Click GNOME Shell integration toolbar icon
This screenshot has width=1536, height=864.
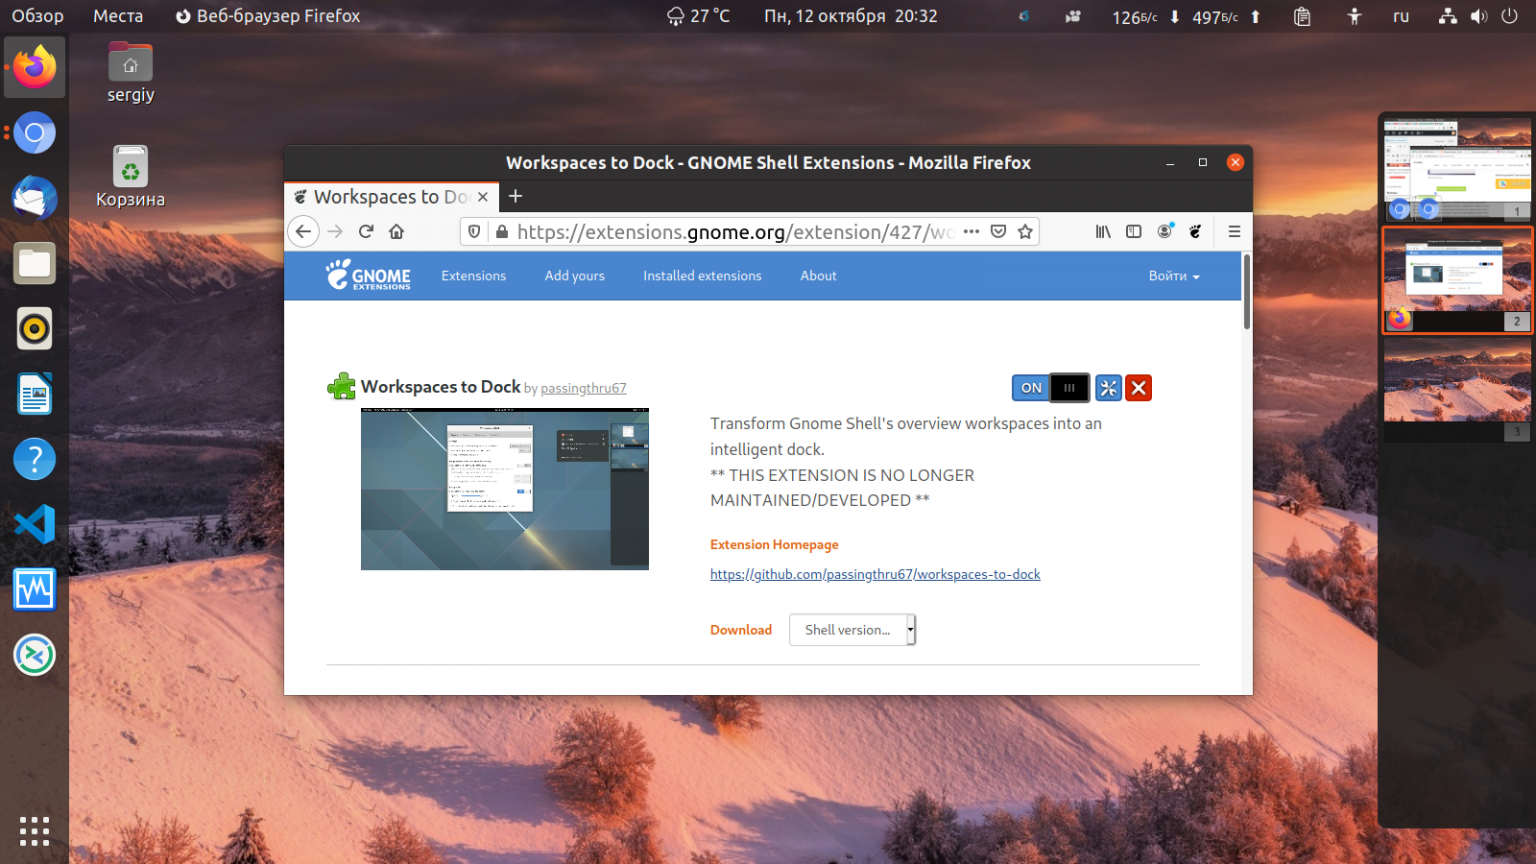point(1195,231)
